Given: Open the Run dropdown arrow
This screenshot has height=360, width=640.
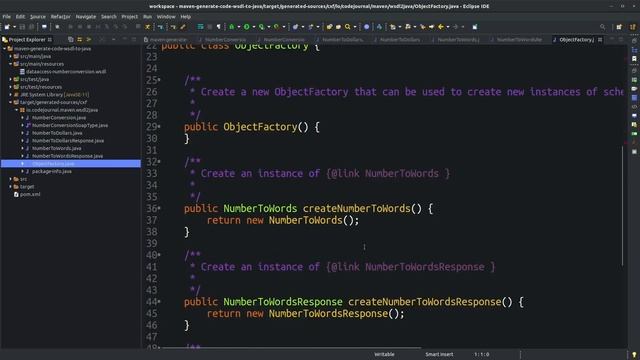Looking at the screenshot, I should pos(254,27).
